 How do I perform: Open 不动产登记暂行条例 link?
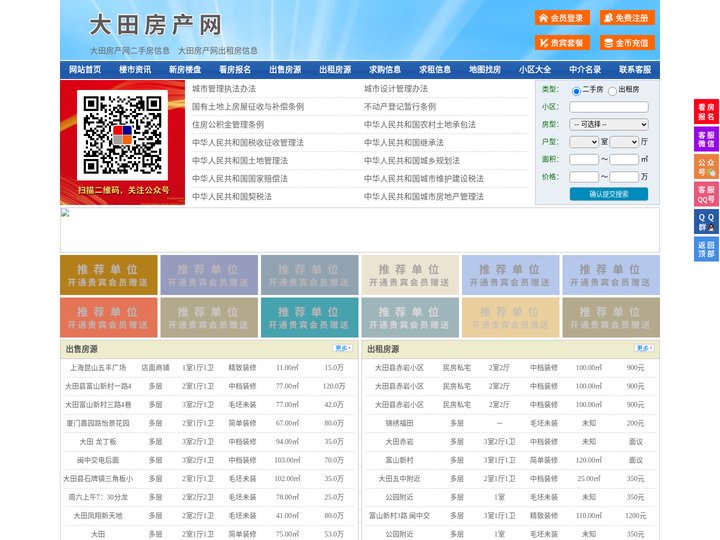click(x=400, y=107)
